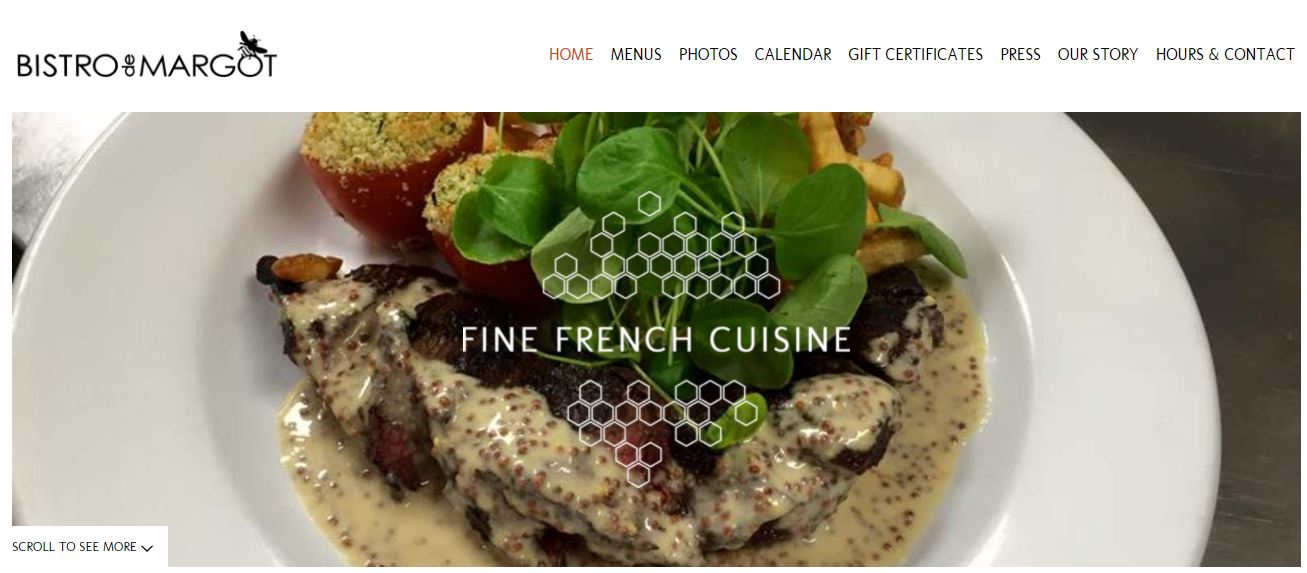Viewport: 1307px width, 573px height.
Task: Open the HOURS & CONTACT page
Action: [1225, 55]
